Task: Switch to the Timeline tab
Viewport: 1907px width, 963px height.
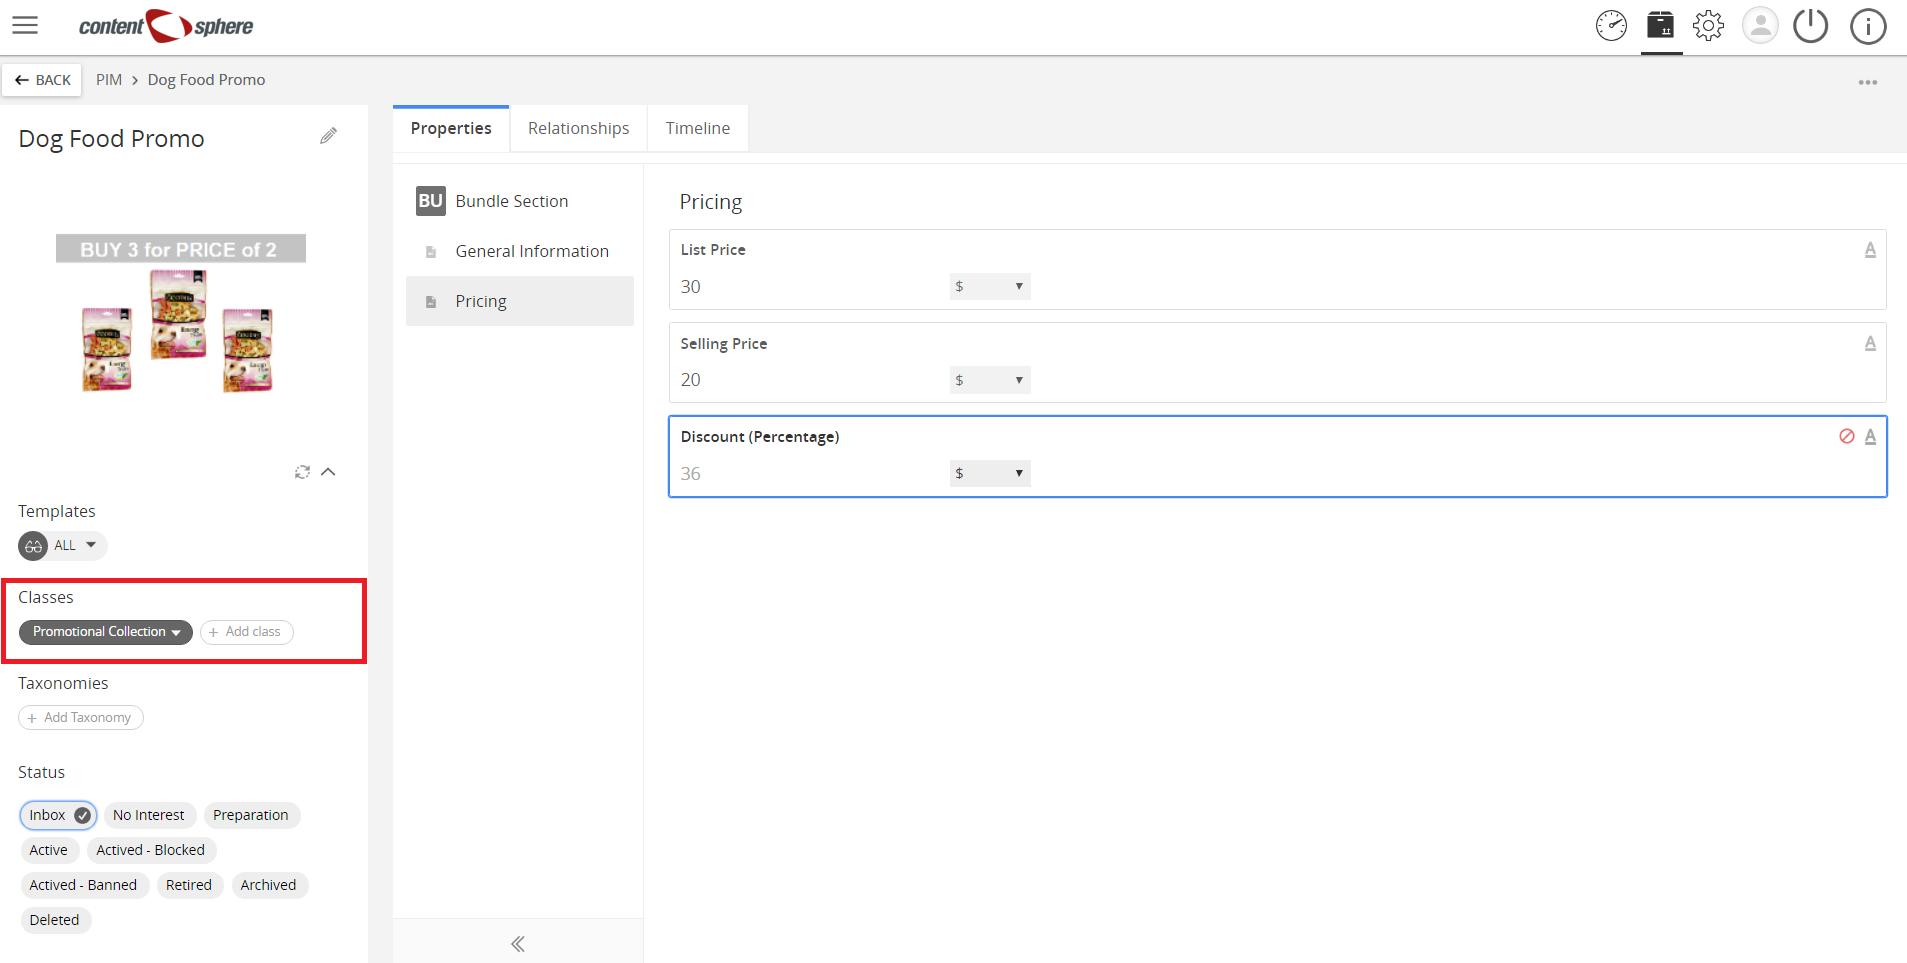Action: (698, 128)
